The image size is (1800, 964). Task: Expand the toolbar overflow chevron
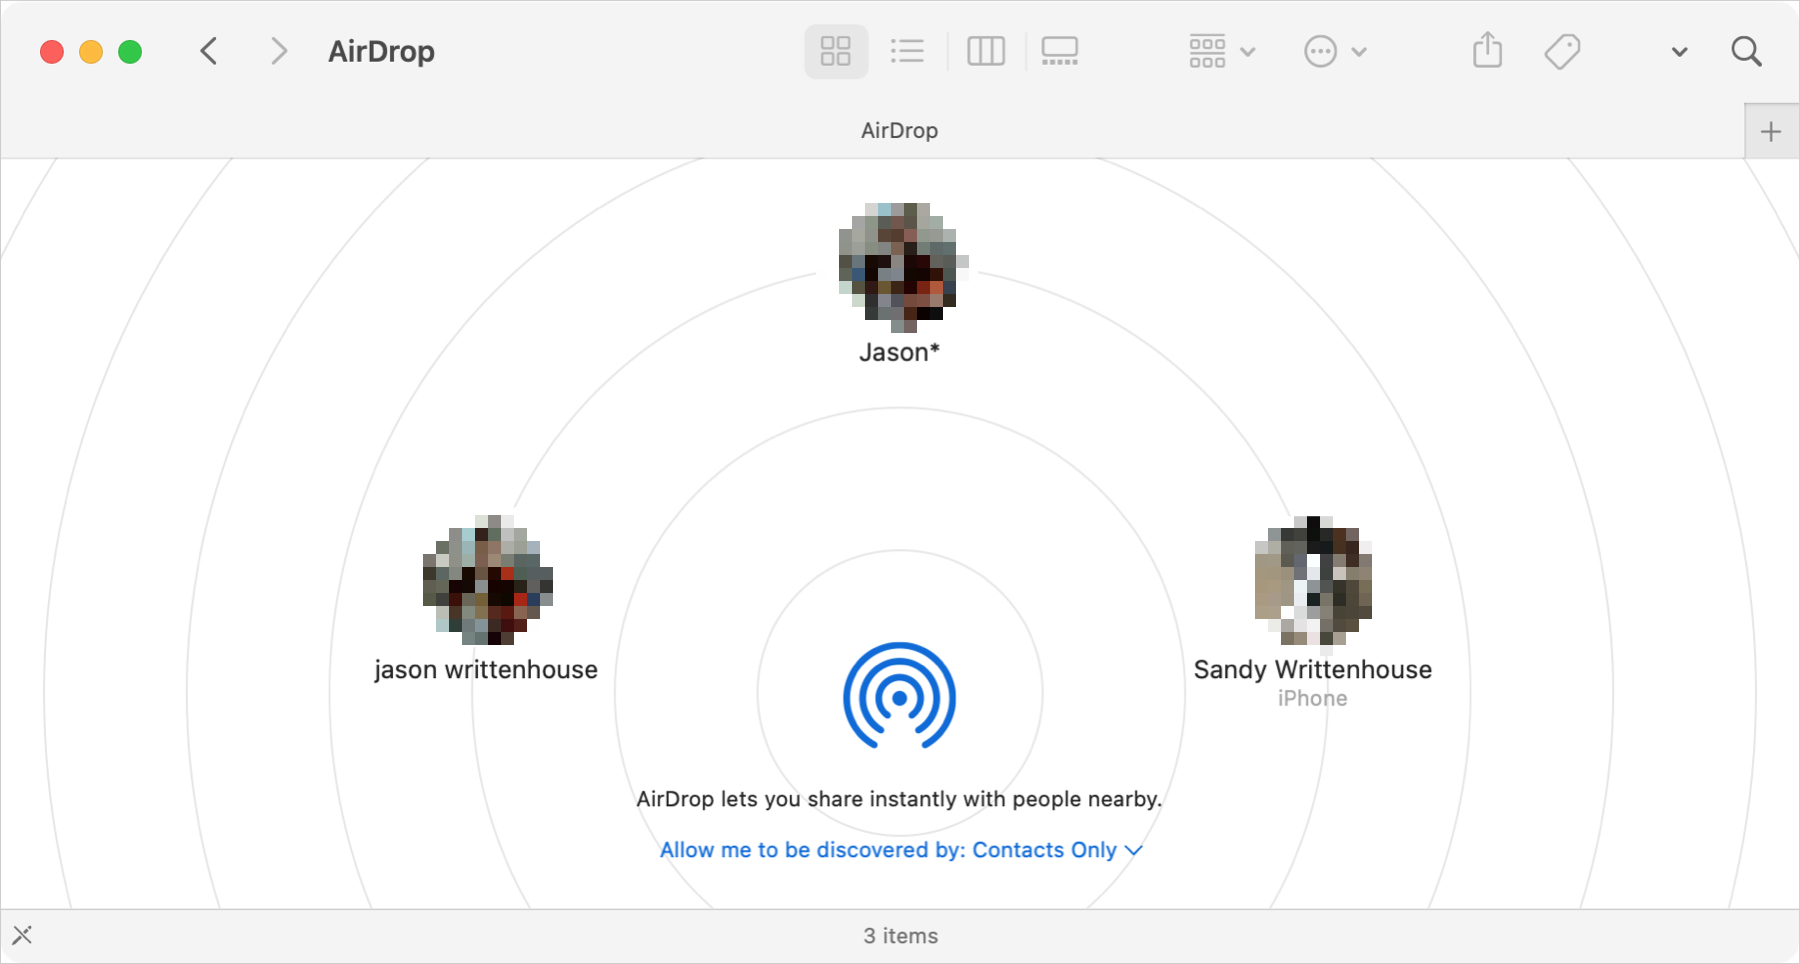click(1680, 52)
